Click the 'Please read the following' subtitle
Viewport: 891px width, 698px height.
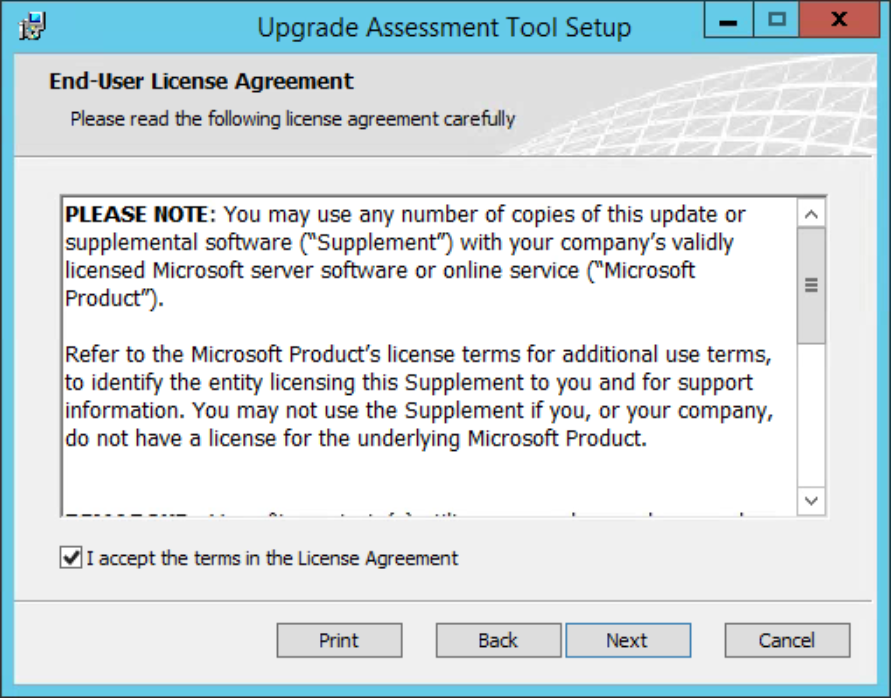(293, 119)
